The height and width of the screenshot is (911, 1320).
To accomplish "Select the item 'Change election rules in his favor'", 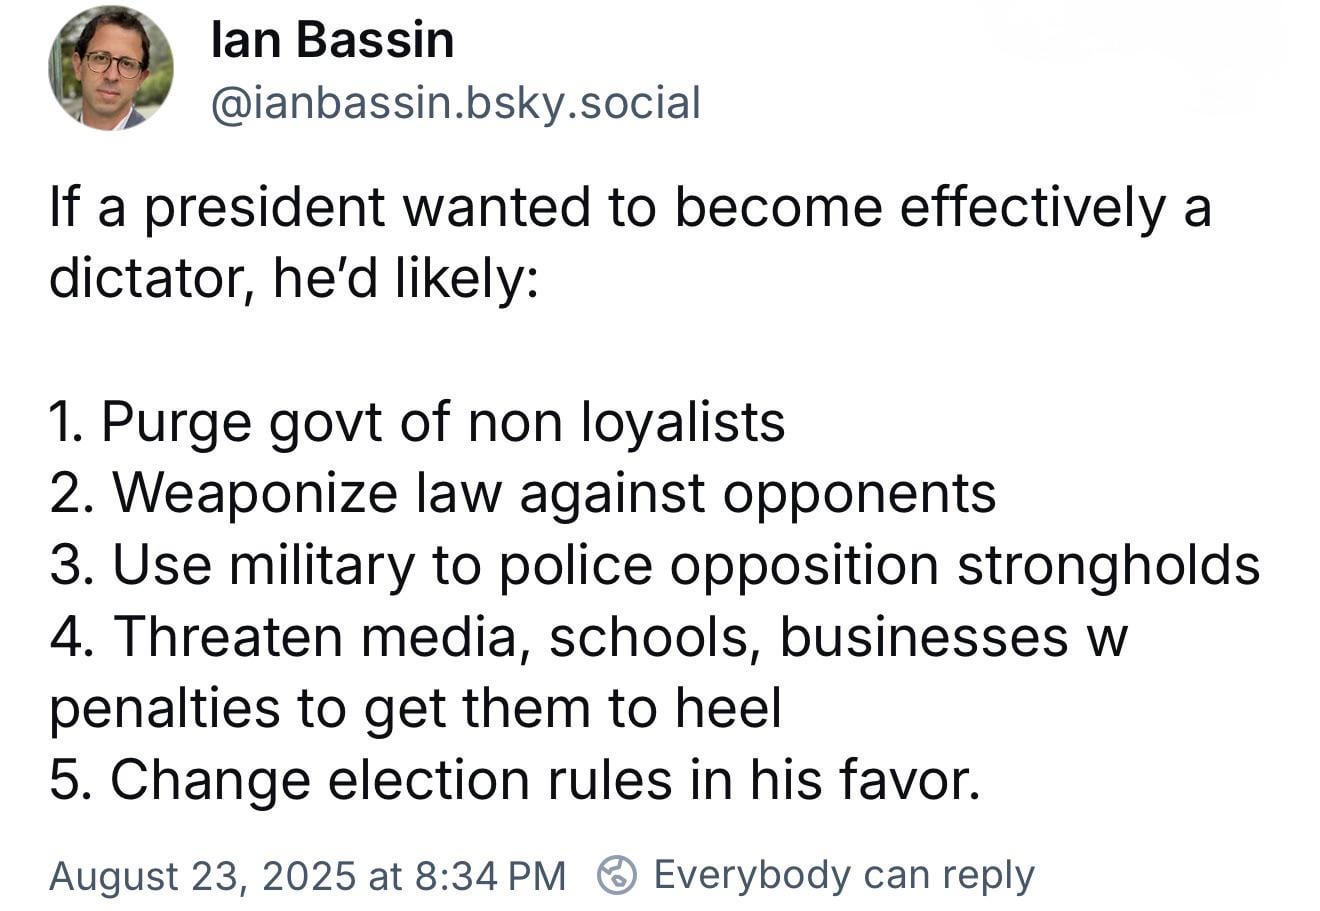I will (x=515, y=780).
